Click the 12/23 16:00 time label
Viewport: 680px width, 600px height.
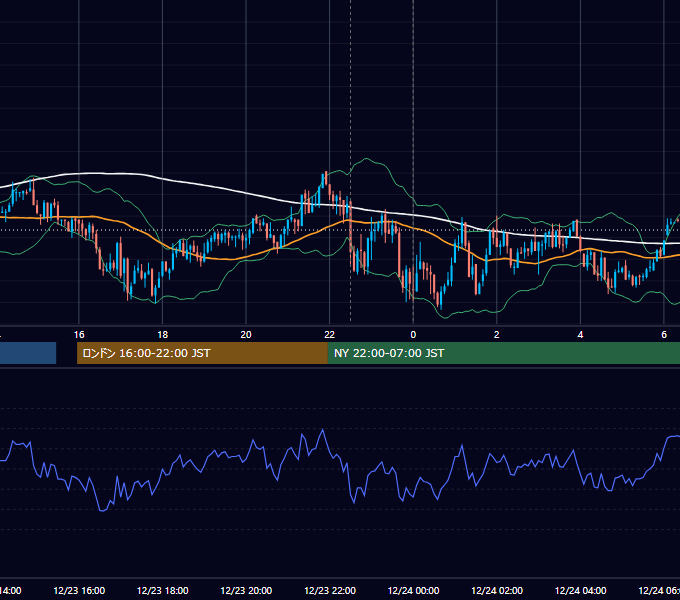tap(79, 590)
